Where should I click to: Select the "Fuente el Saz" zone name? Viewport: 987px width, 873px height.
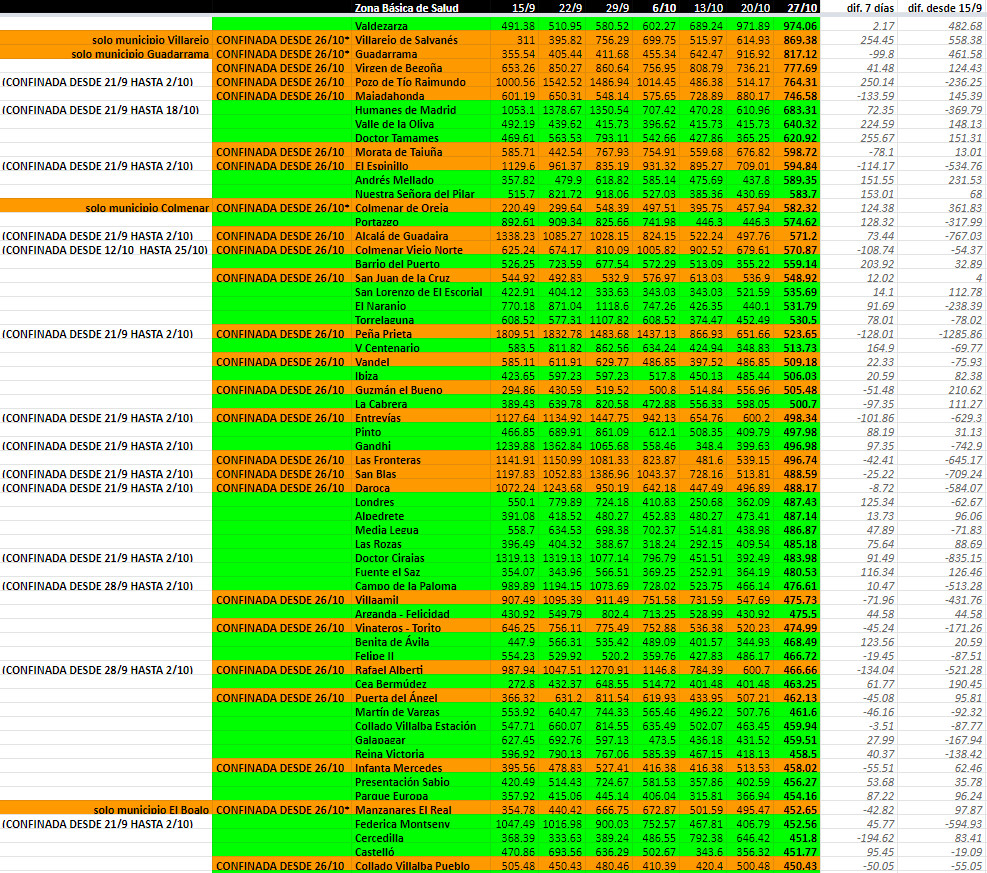(388, 572)
